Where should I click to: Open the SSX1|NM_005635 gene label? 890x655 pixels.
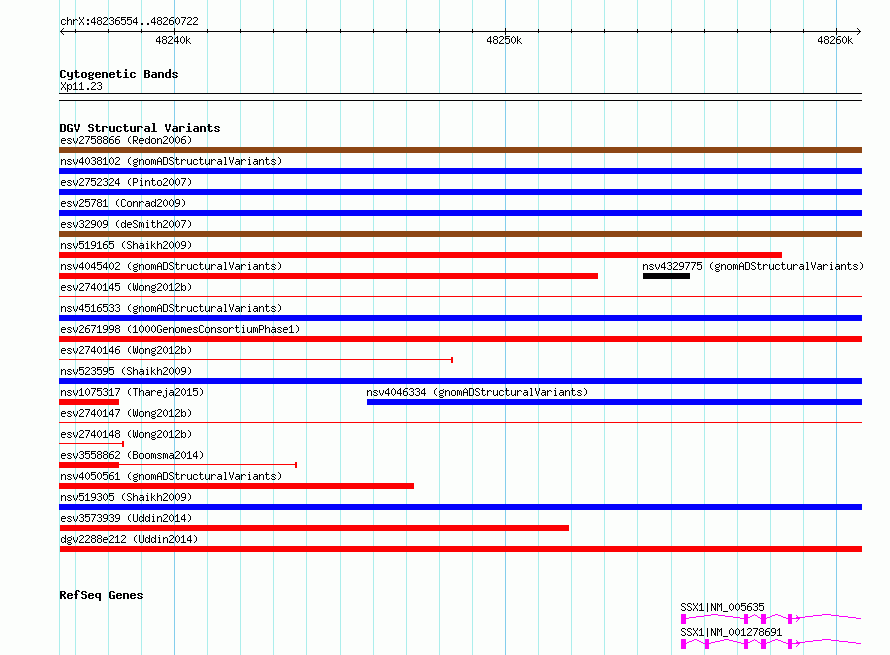point(723,607)
